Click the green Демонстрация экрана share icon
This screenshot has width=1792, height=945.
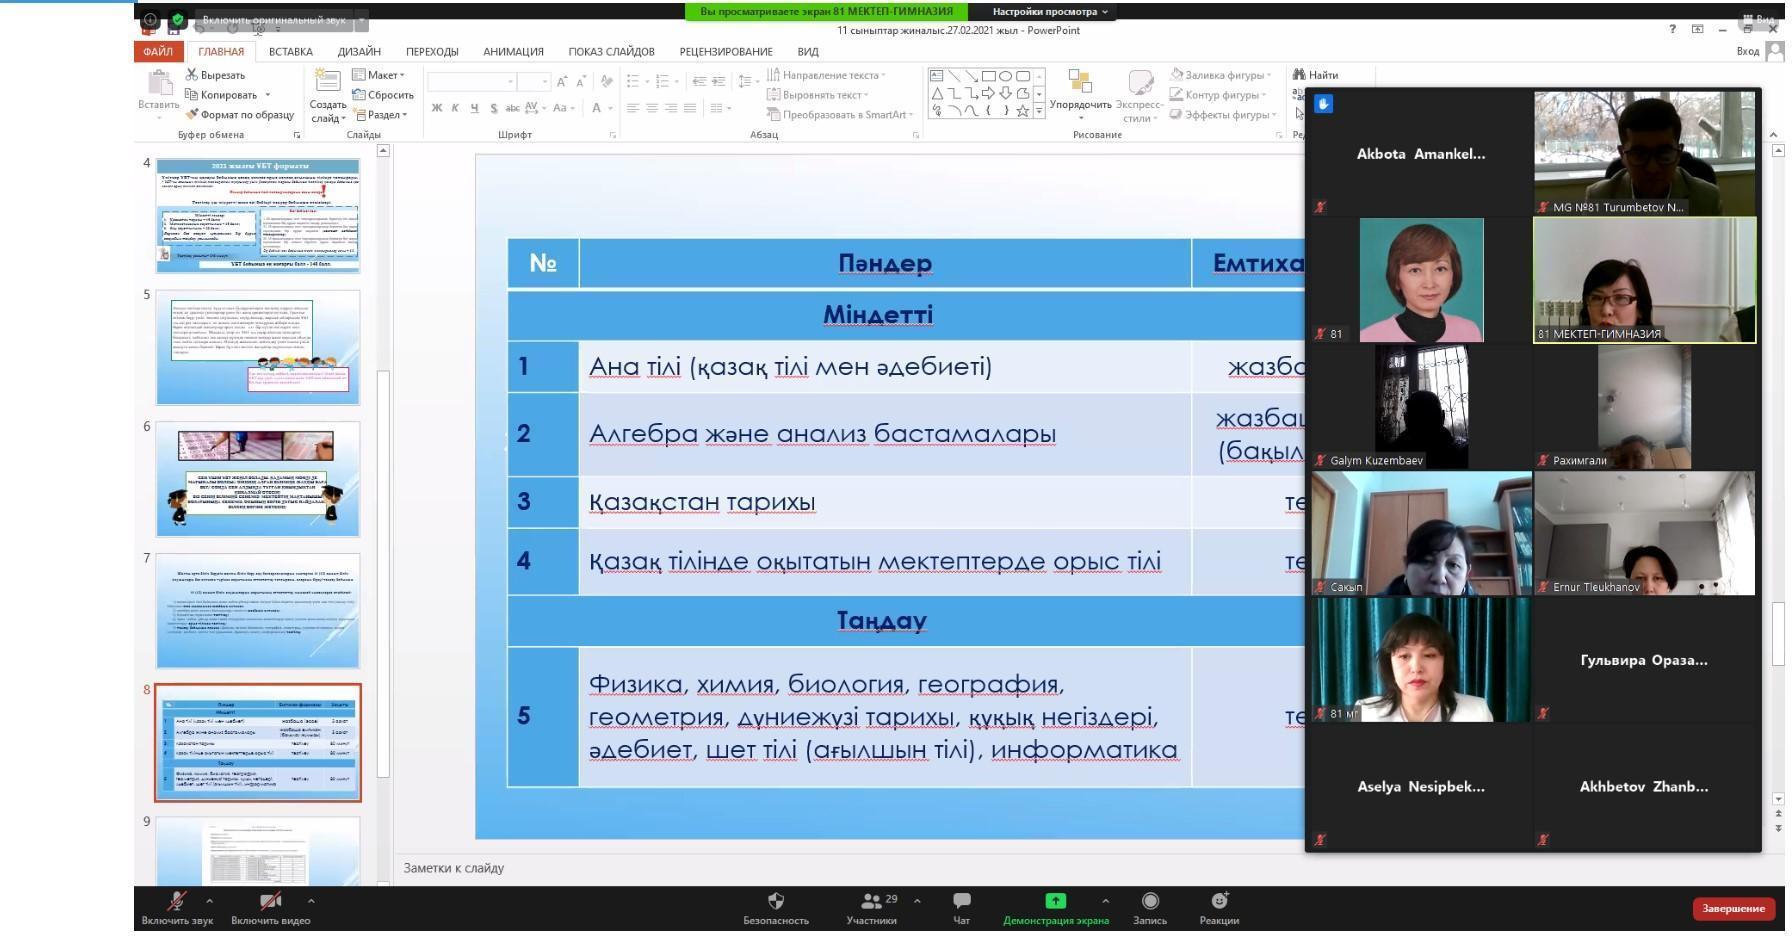[x=1055, y=901]
